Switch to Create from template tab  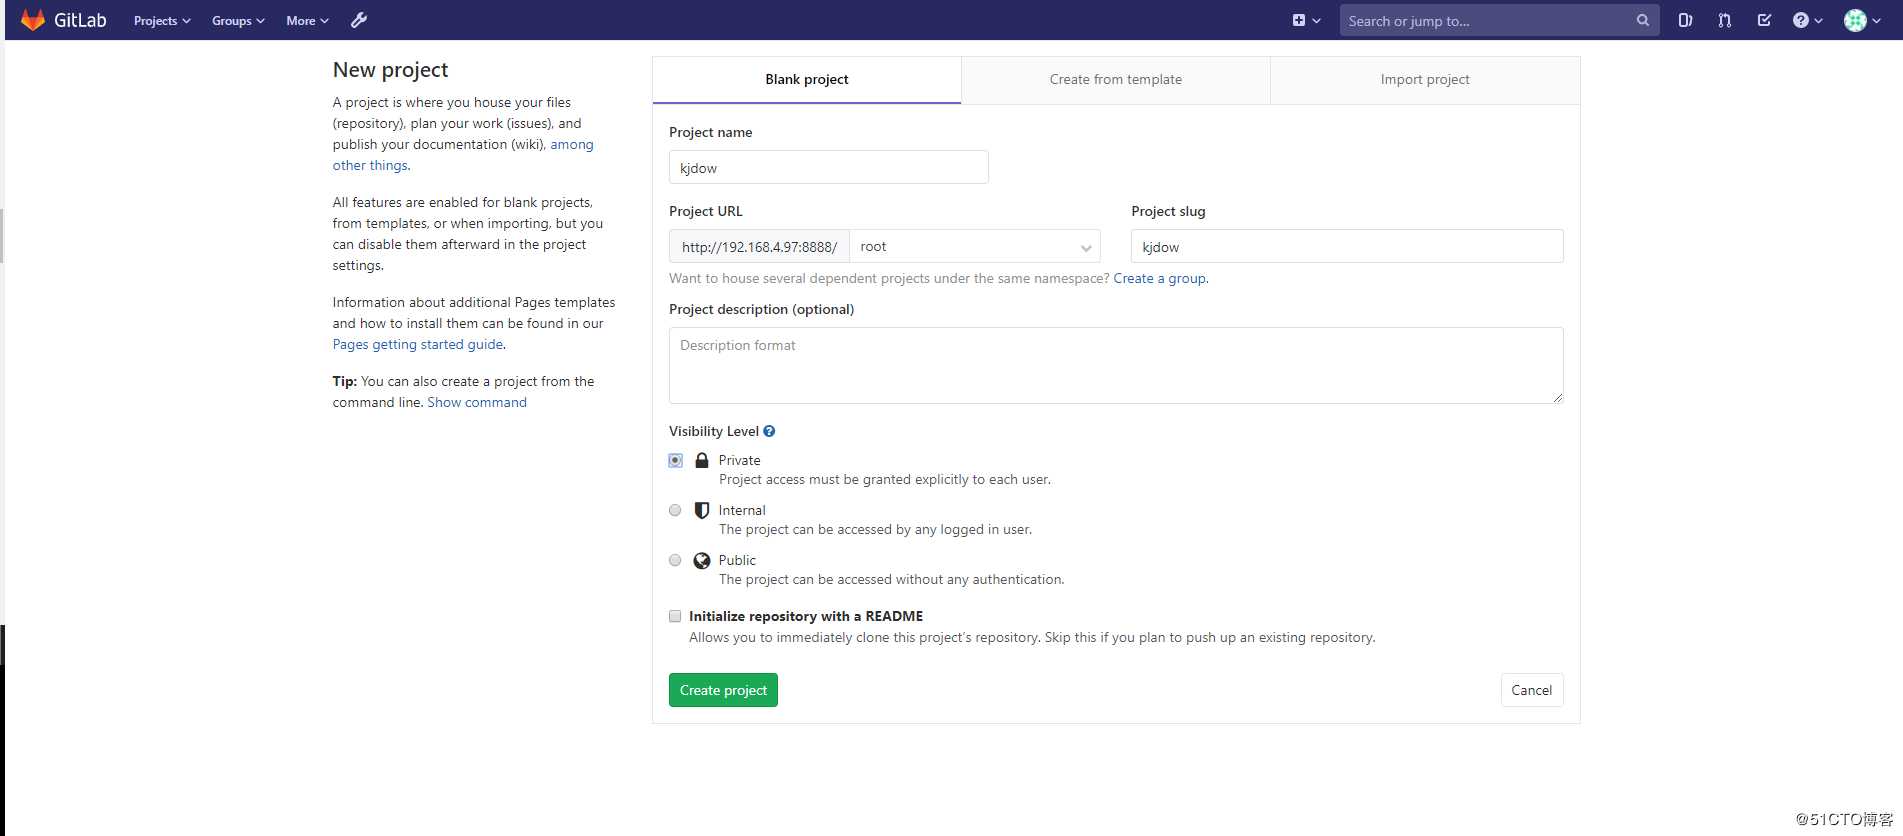[x=1115, y=80]
